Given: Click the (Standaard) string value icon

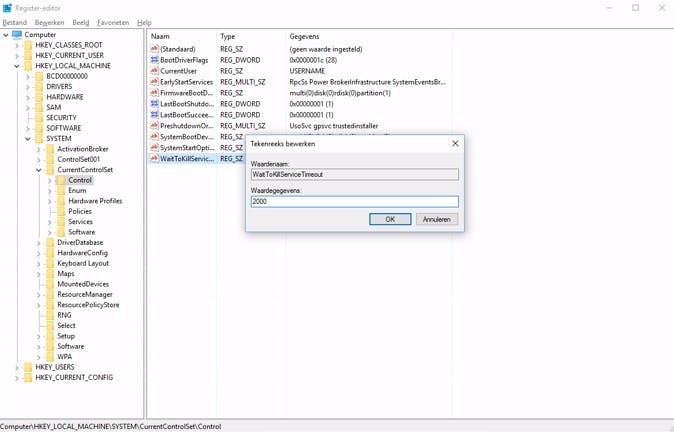Looking at the screenshot, I should click(x=154, y=49).
